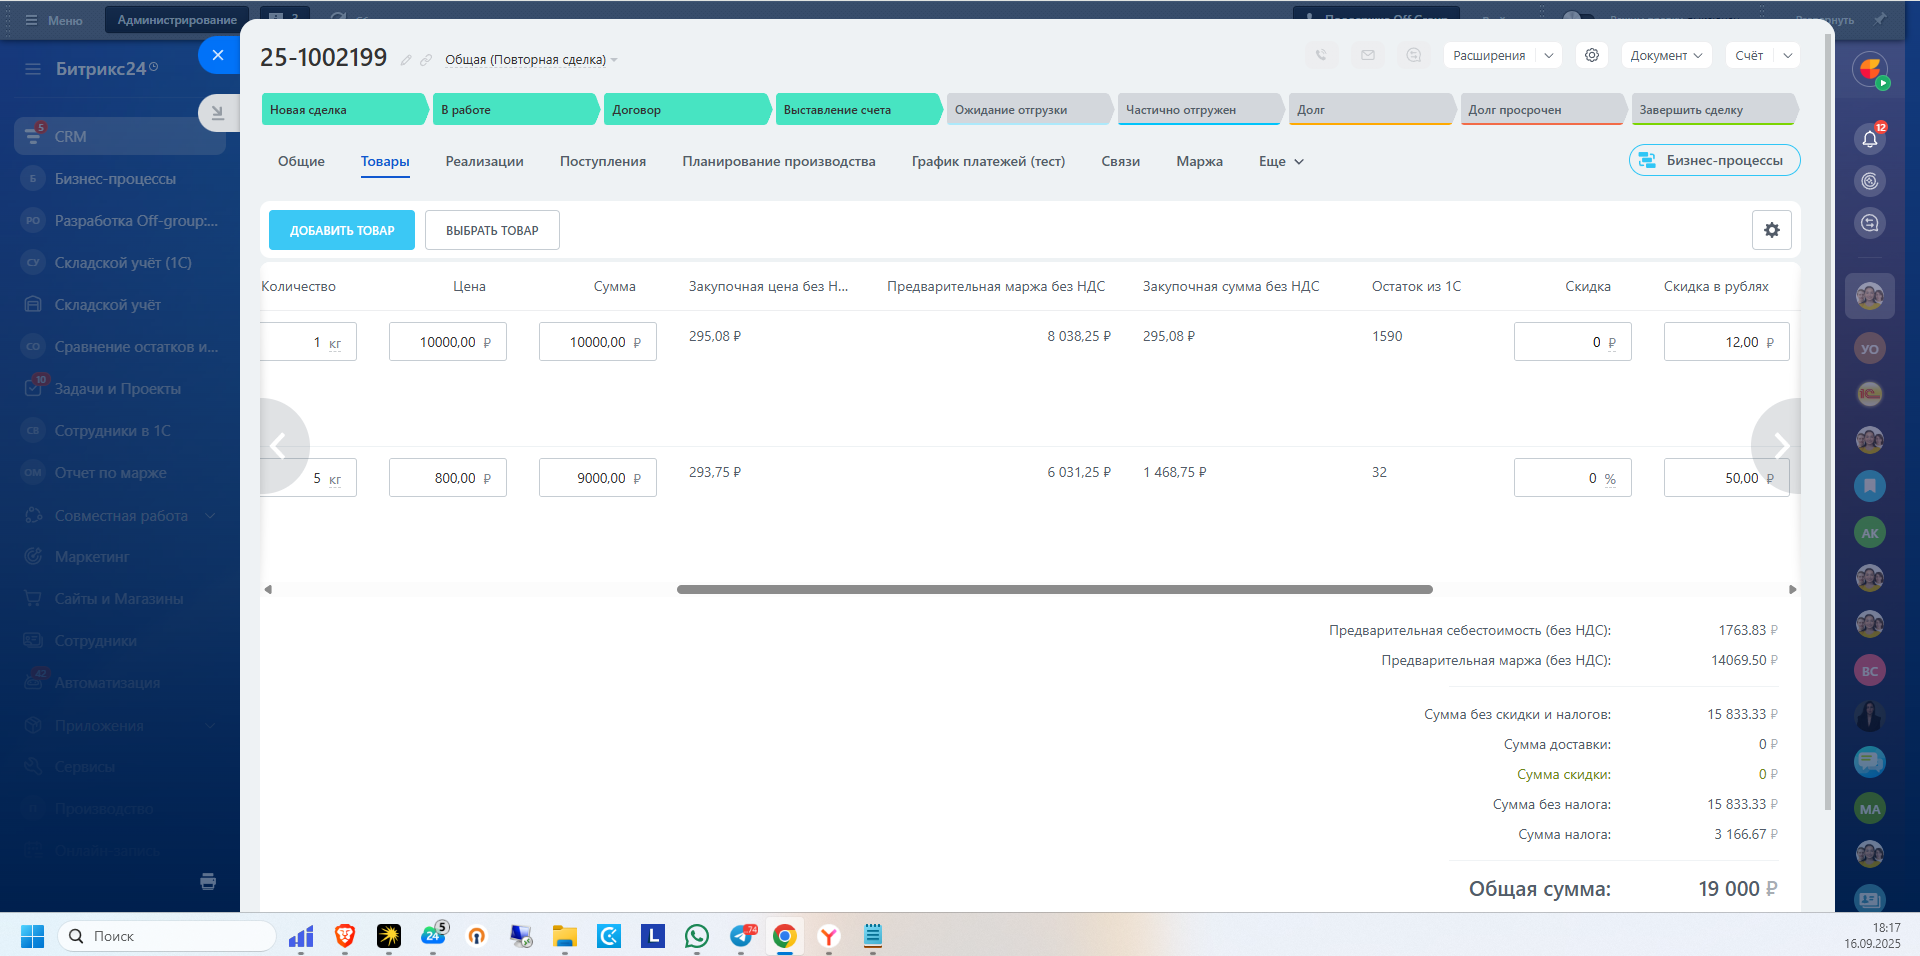The height and width of the screenshot is (956, 1920).
Task: Open deal settings gear near Документ
Action: tap(1592, 56)
